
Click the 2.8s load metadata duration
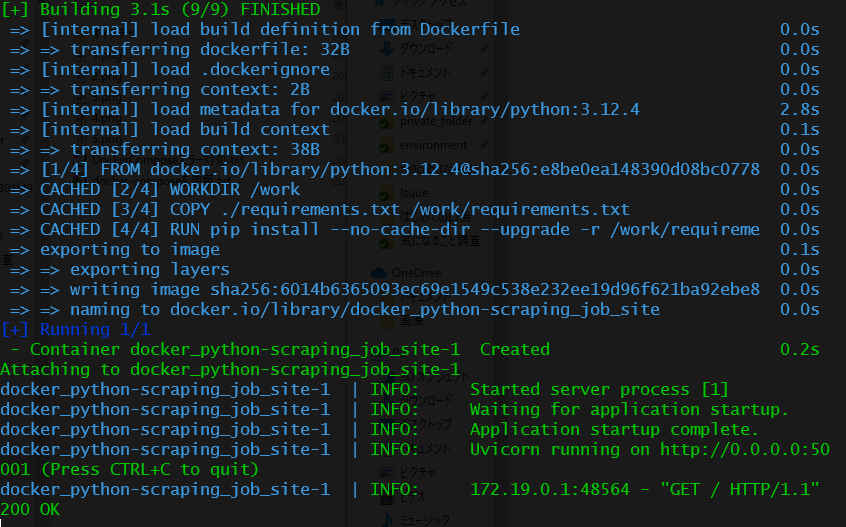coord(800,109)
